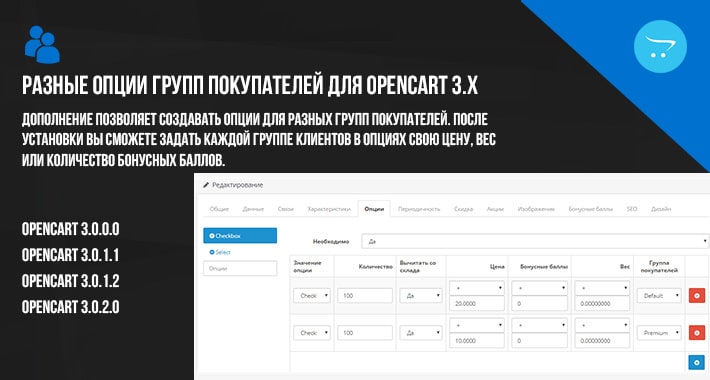
Task: Open subtract stock dropdown in Default row
Action: click(421, 296)
